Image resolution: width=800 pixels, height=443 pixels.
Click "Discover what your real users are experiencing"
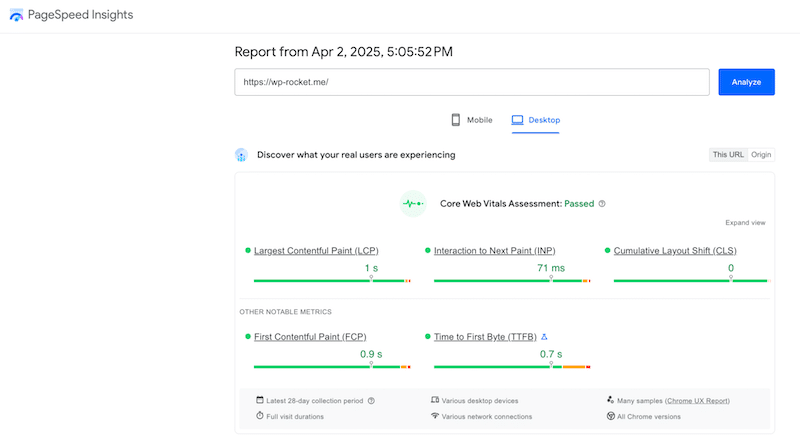coord(356,155)
